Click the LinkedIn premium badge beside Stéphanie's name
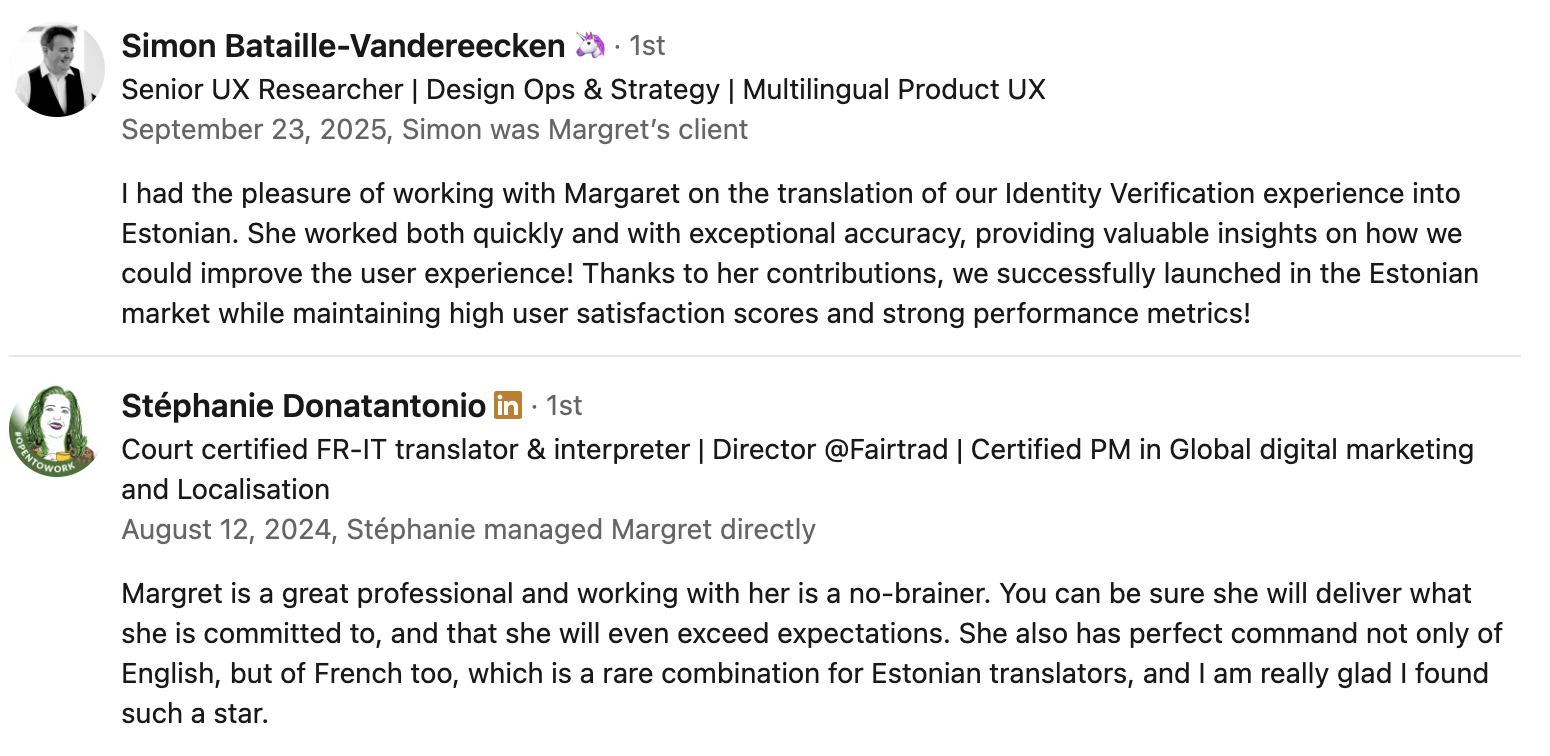 [508, 405]
